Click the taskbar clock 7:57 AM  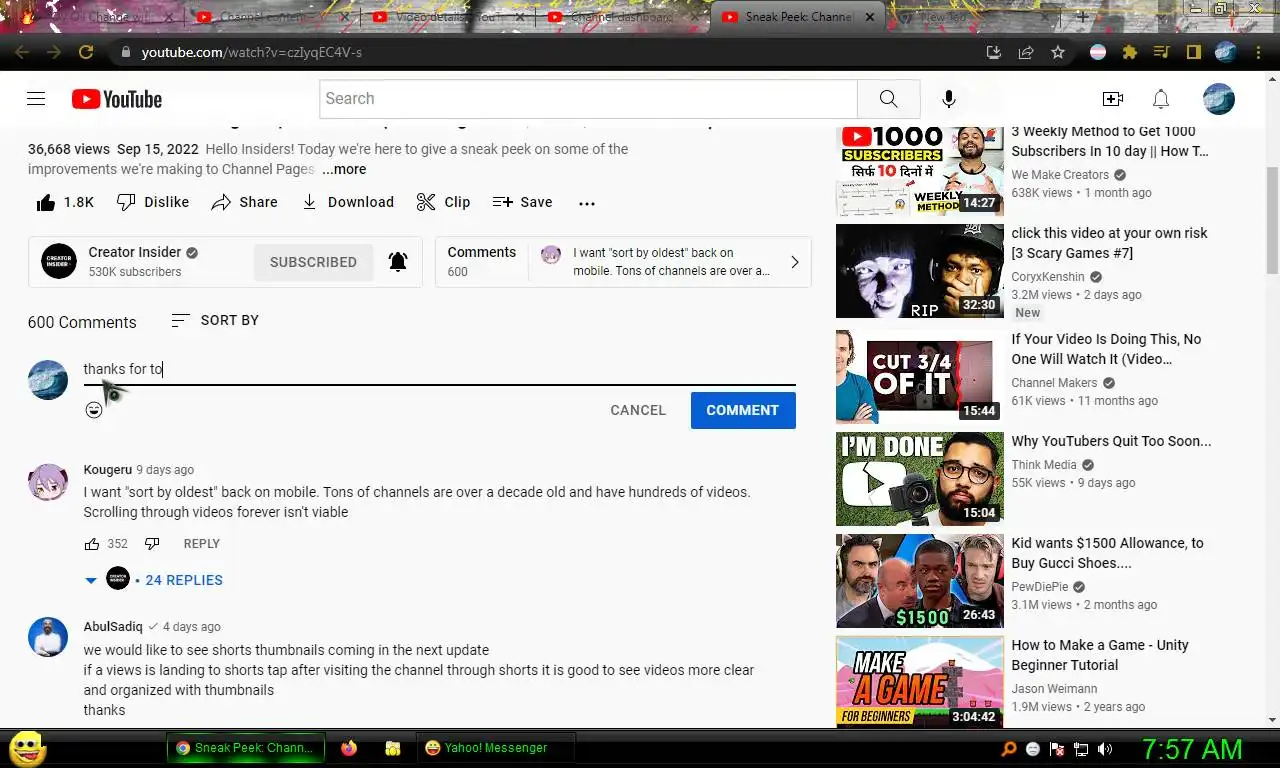[1192, 749]
